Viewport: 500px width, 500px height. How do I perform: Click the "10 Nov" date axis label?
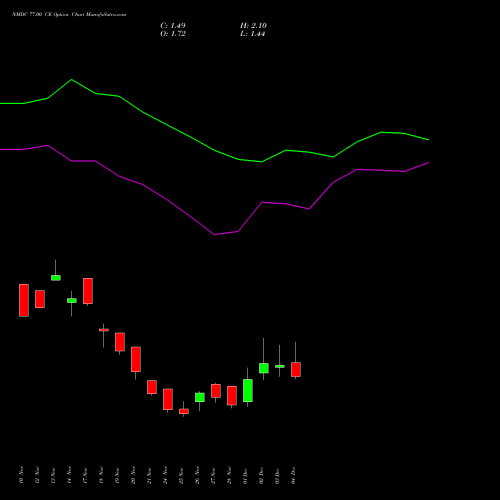(x=21, y=475)
